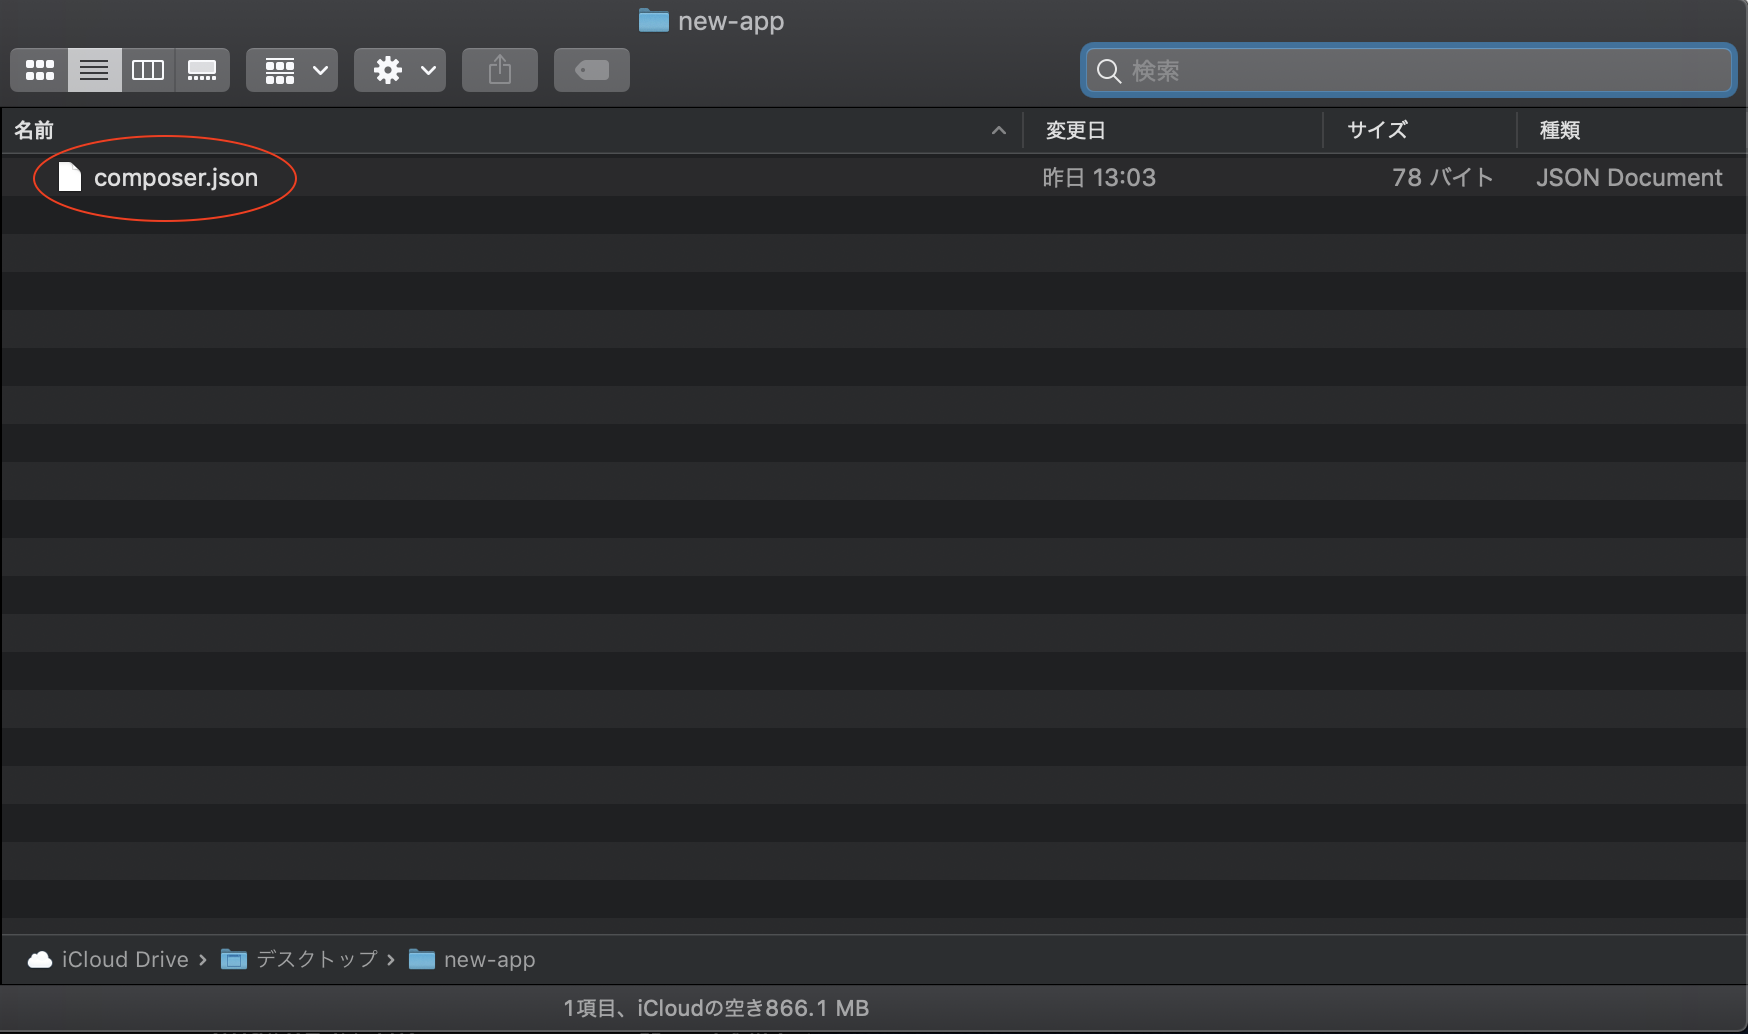Focus the 検索 search field
1748x1034 pixels.
click(1408, 70)
